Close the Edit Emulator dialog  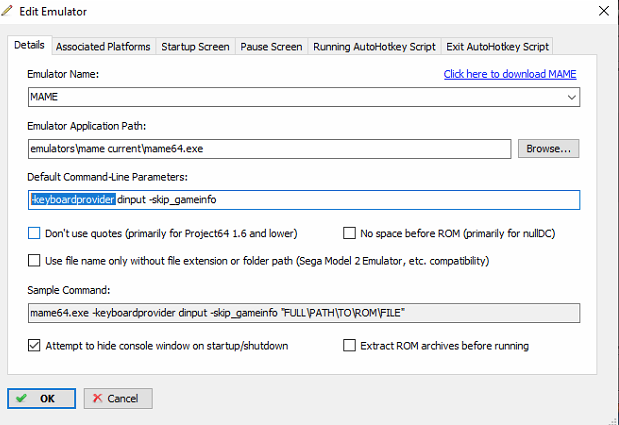click(604, 11)
